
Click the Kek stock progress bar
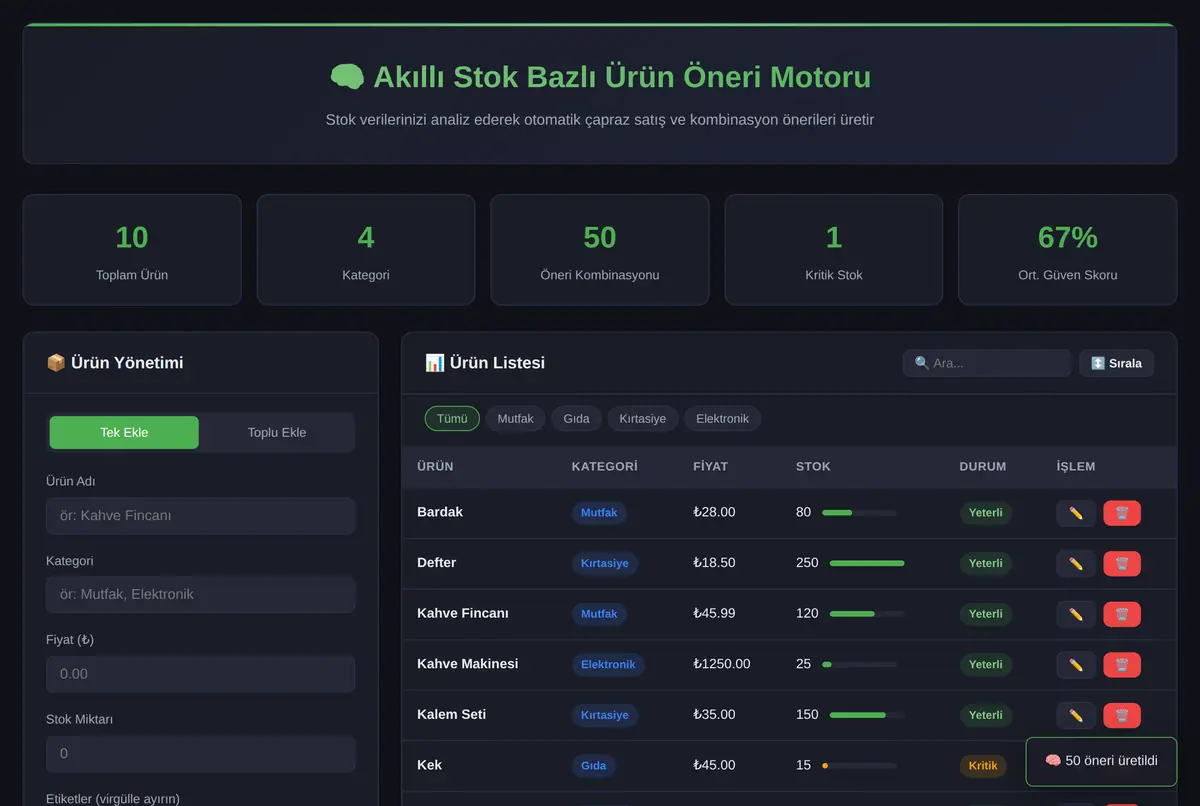(859, 765)
